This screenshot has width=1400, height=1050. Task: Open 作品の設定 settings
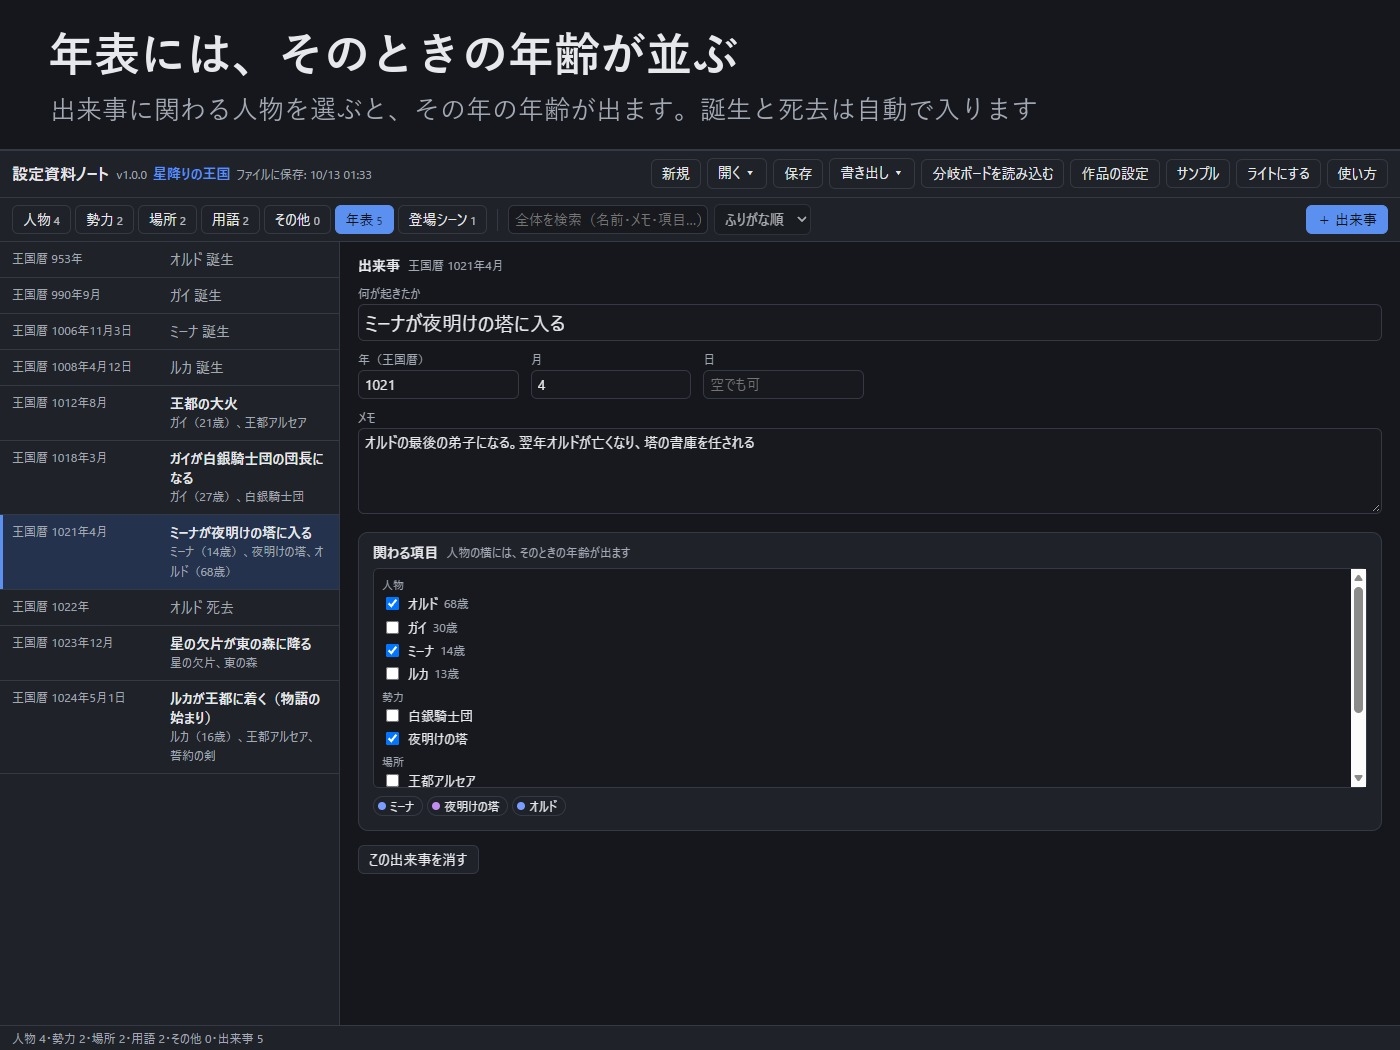click(x=1115, y=173)
